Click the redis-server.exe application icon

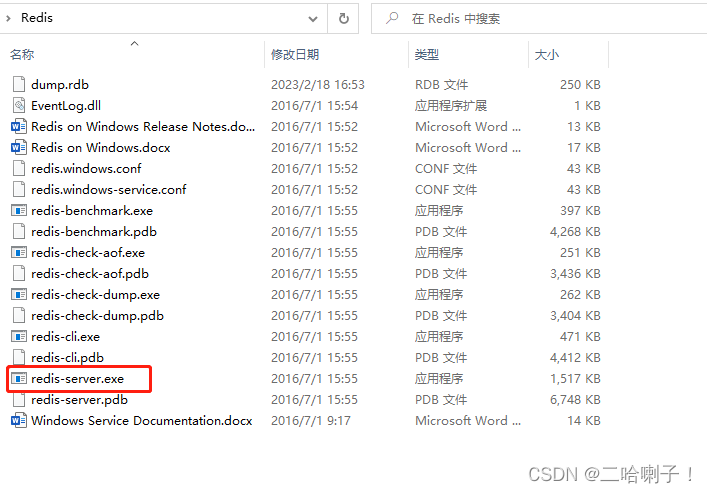coord(18,378)
